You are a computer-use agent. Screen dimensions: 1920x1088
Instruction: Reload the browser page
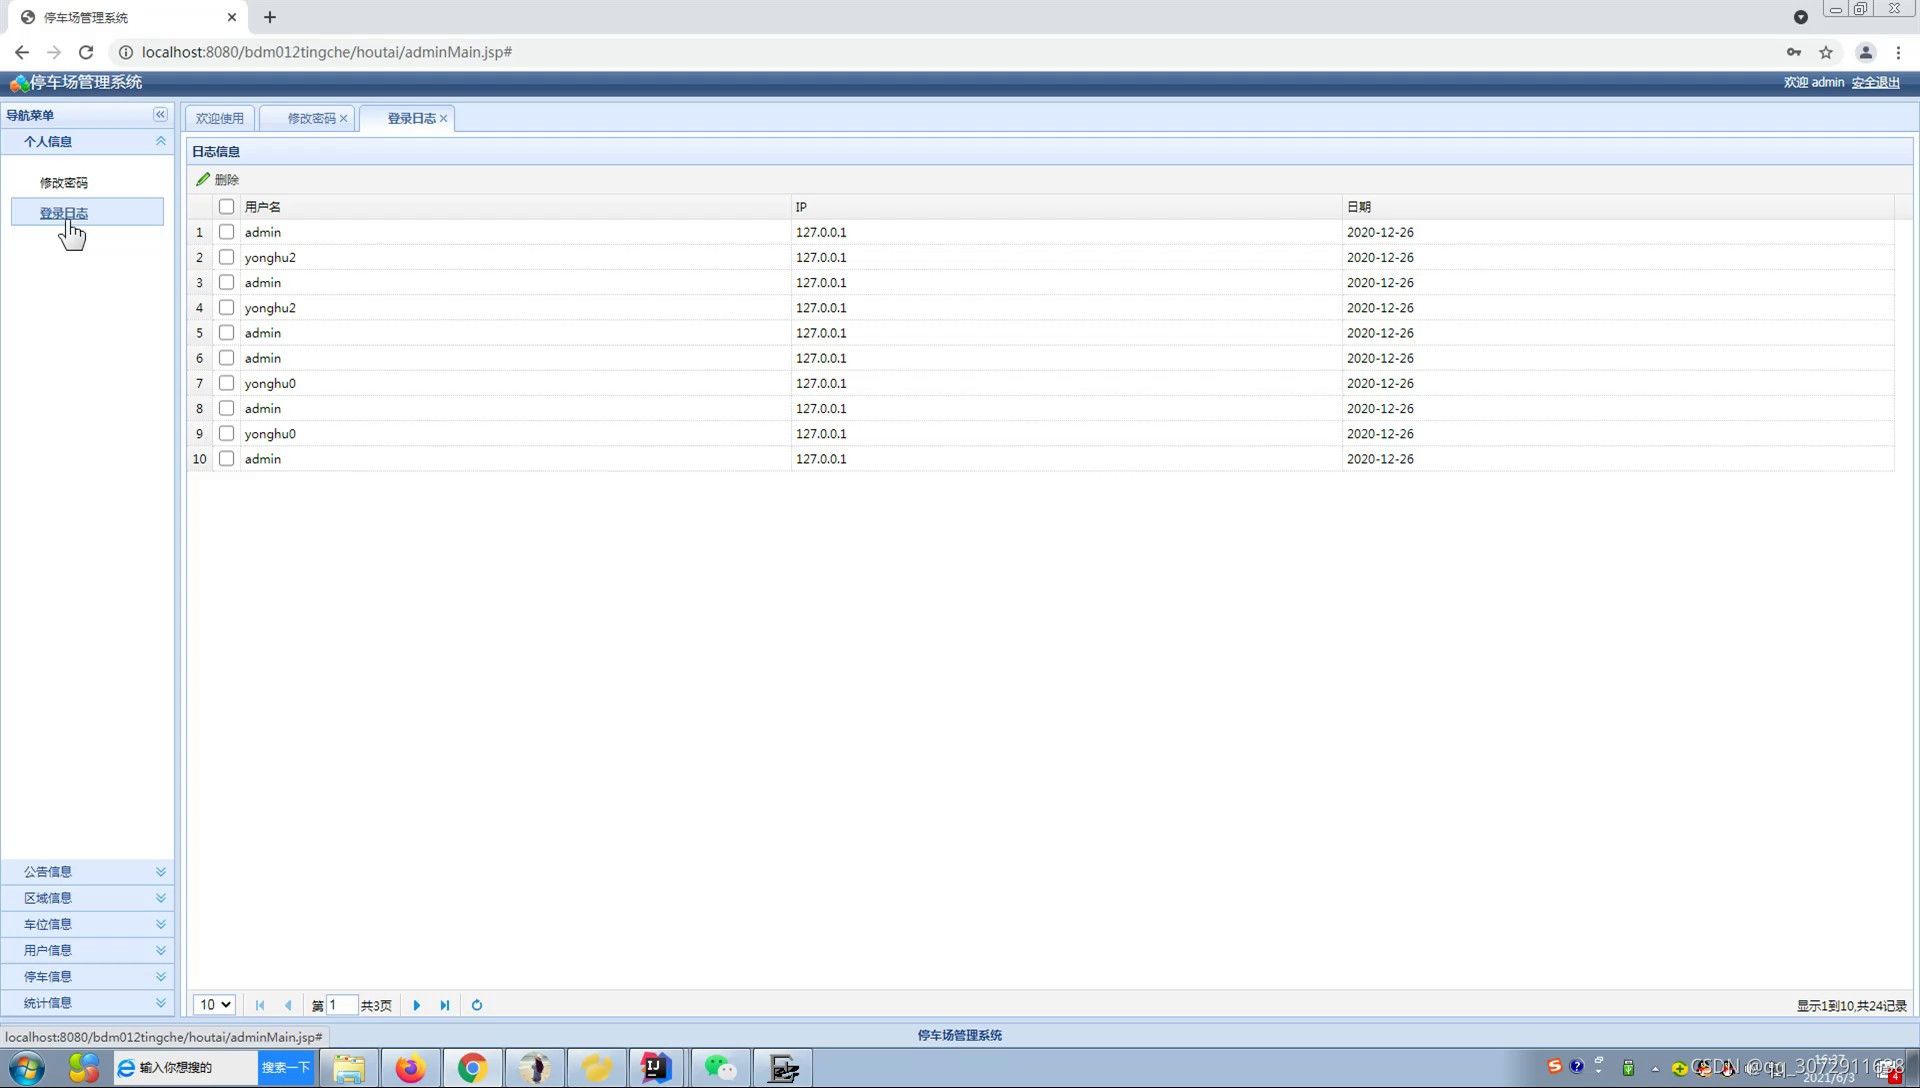86,52
